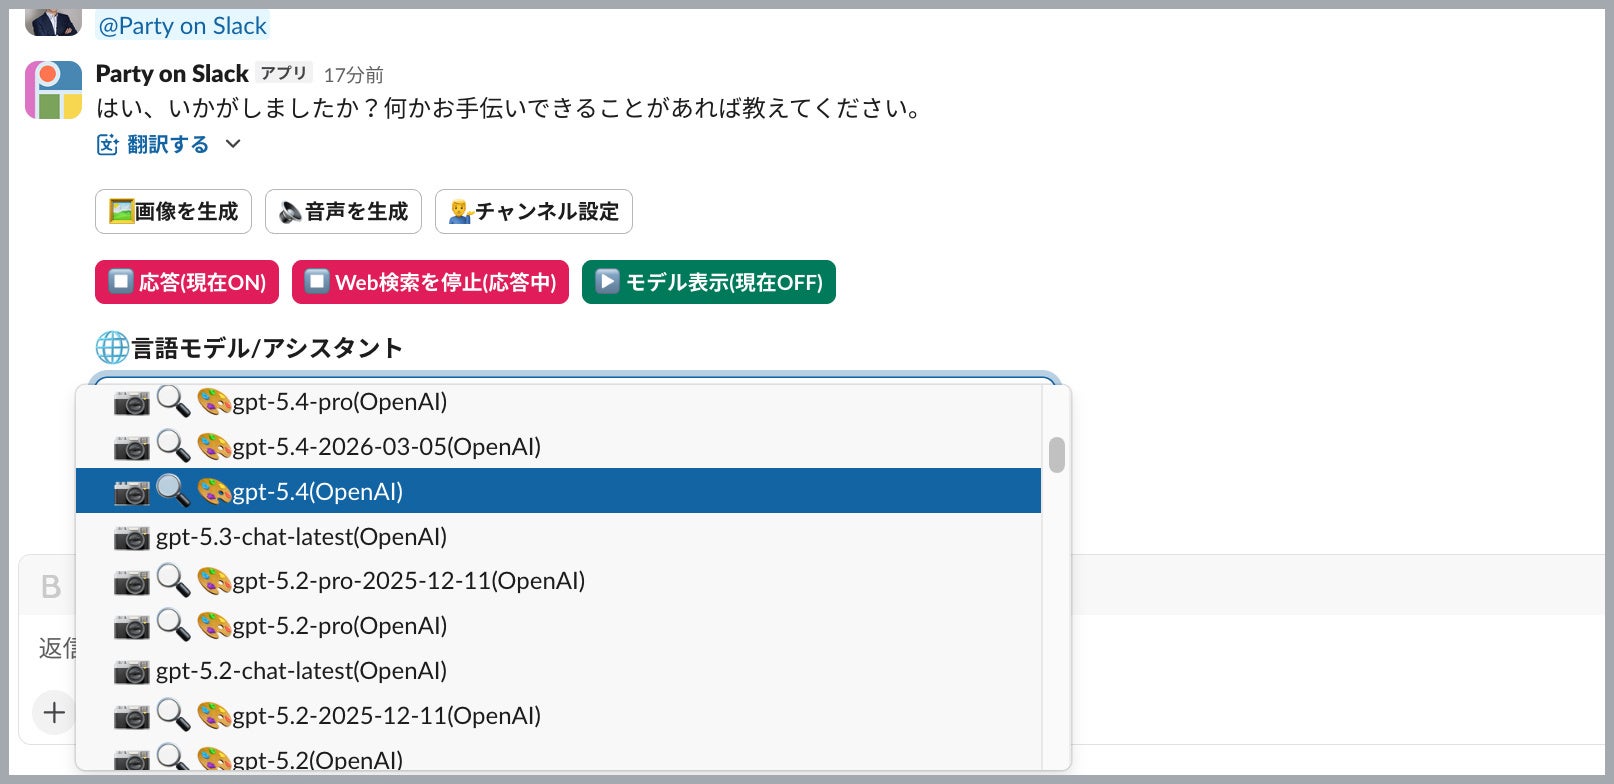Click the palette icon on gpt-5.2-pro row
This screenshot has width=1614, height=784.
[213, 626]
